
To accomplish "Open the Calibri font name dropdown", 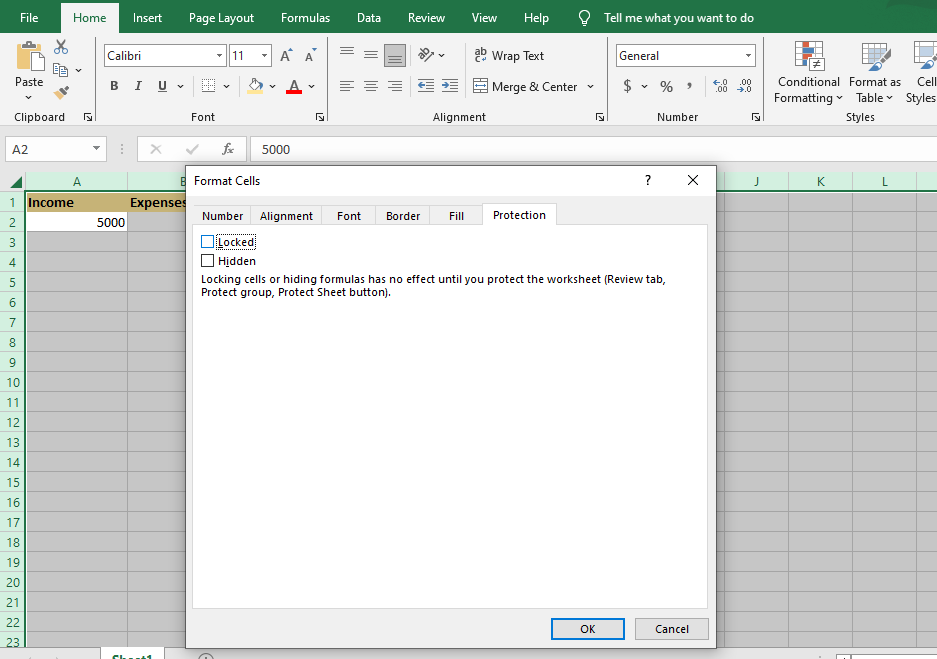I will 219,56.
